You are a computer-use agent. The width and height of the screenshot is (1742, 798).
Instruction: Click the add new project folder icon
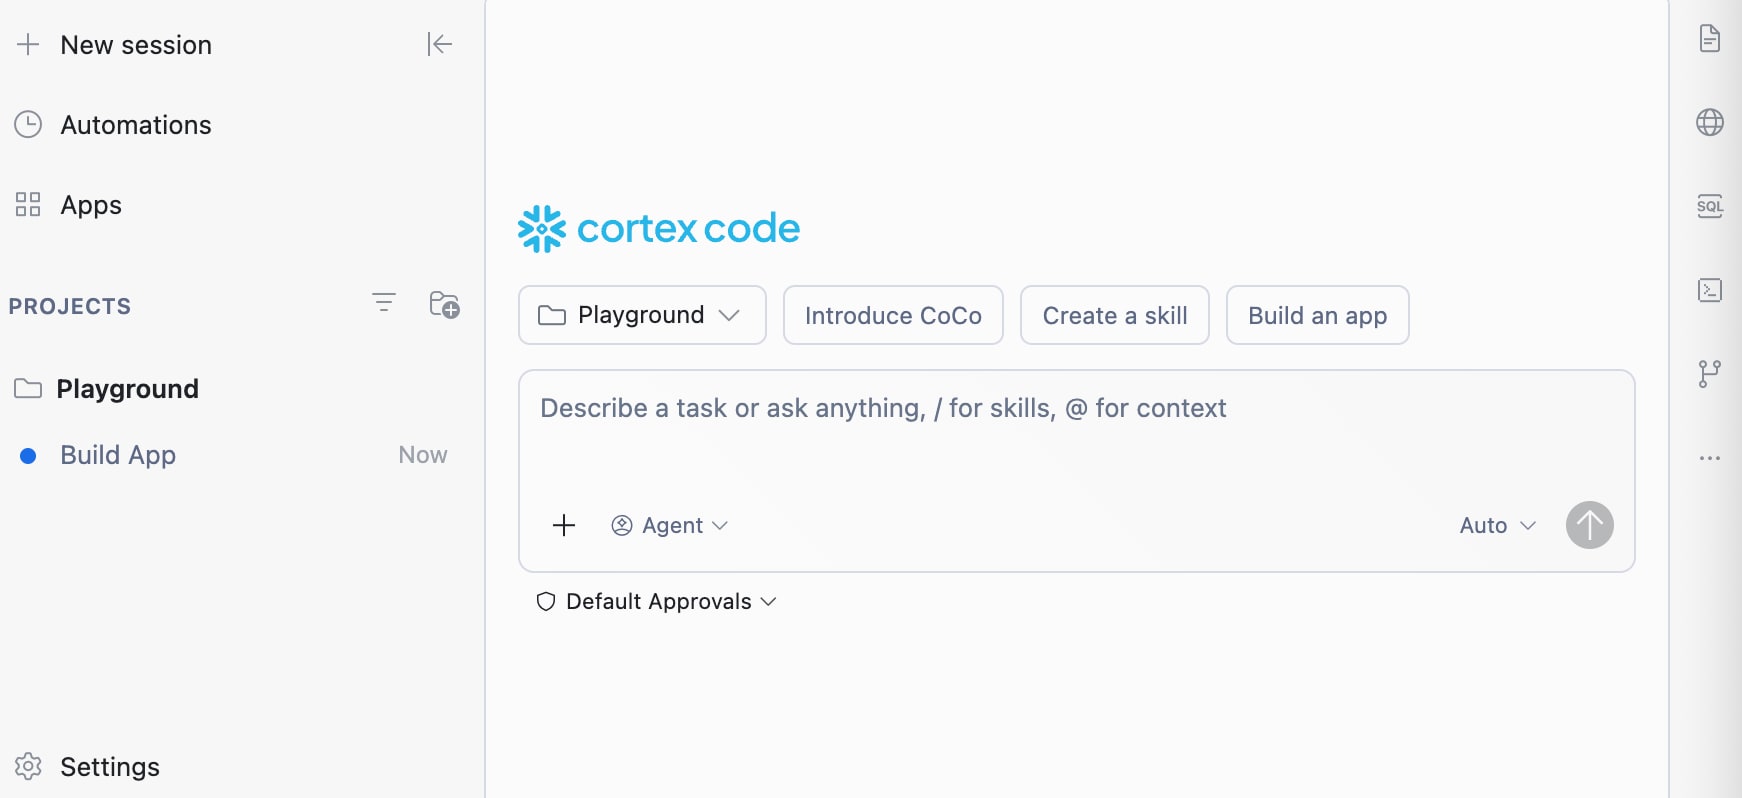coord(444,304)
